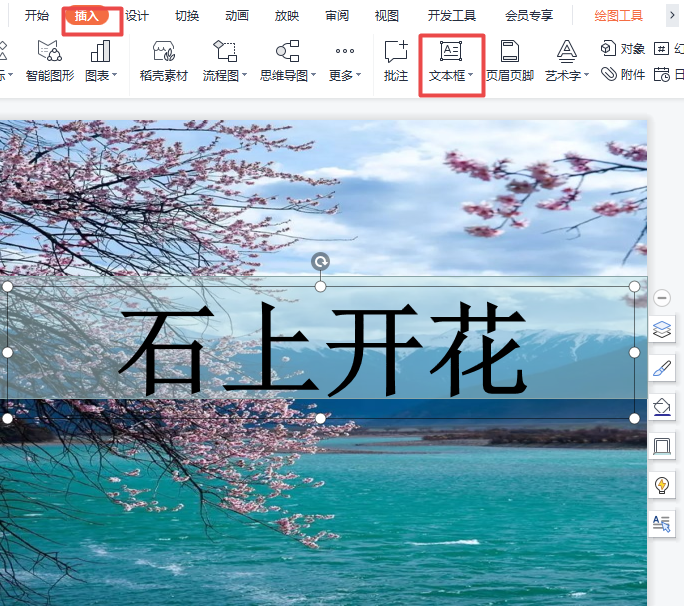Insert an 对象 object
Screen dimensions: 684x606
tap(622, 48)
